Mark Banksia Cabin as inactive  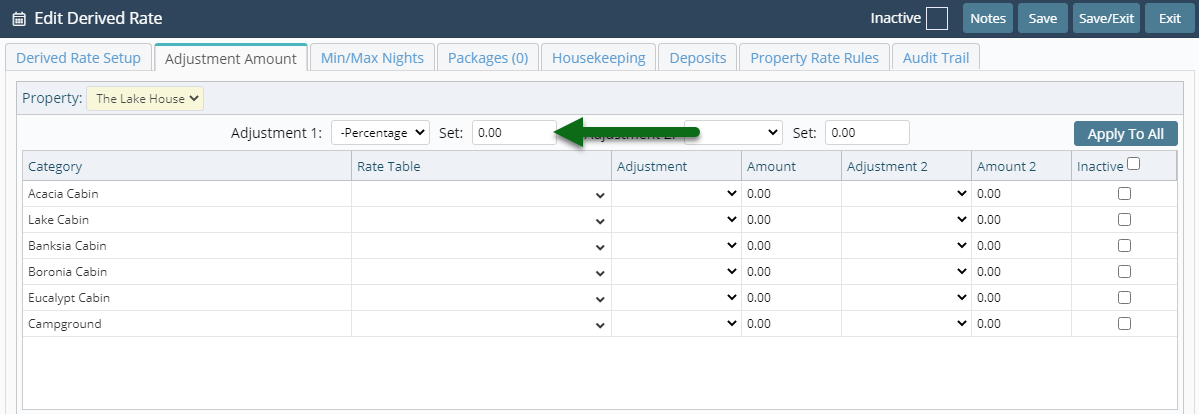[1124, 246]
